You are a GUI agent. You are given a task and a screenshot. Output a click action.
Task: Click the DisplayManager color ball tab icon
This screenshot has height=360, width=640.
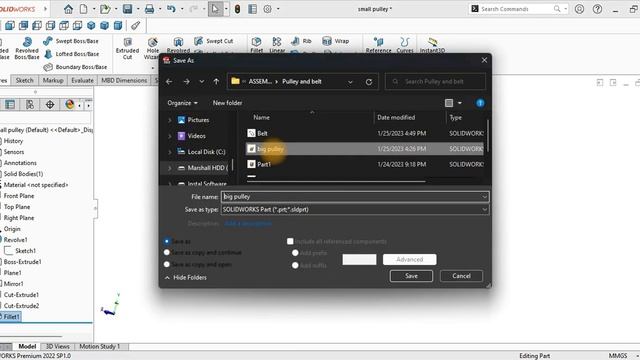(70, 104)
